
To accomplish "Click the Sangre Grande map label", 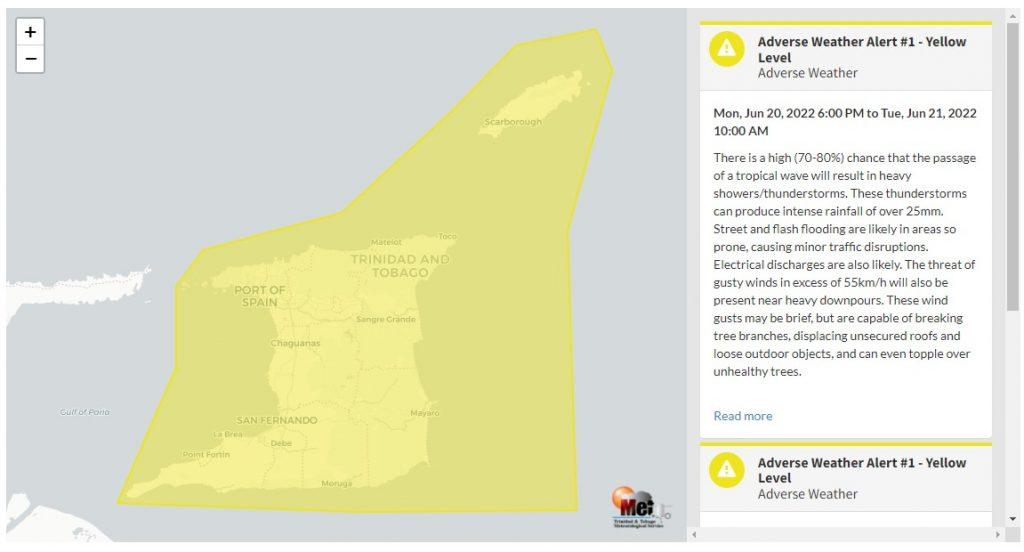I will pyautogui.click(x=385, y=319).
